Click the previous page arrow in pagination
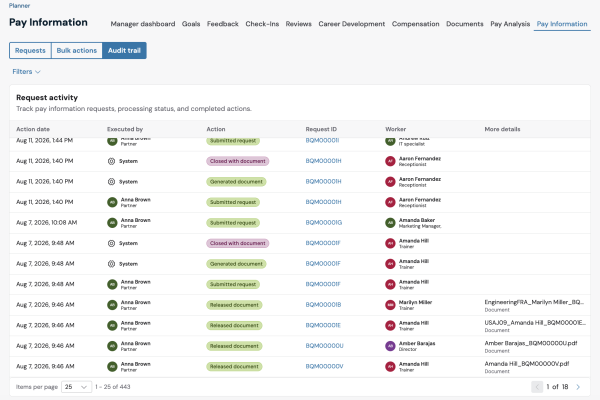 pos(537,387)
